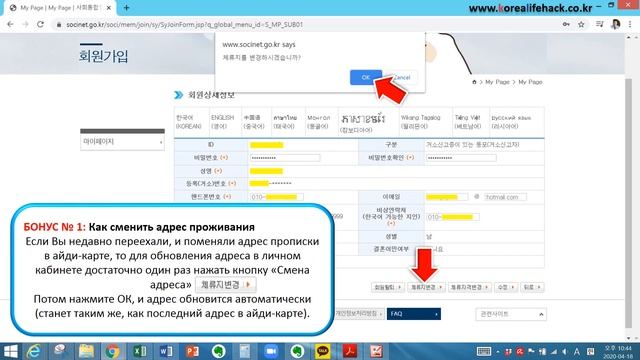640x360 pixels.
Task: Click 수정 edit button
Action: 506,287
